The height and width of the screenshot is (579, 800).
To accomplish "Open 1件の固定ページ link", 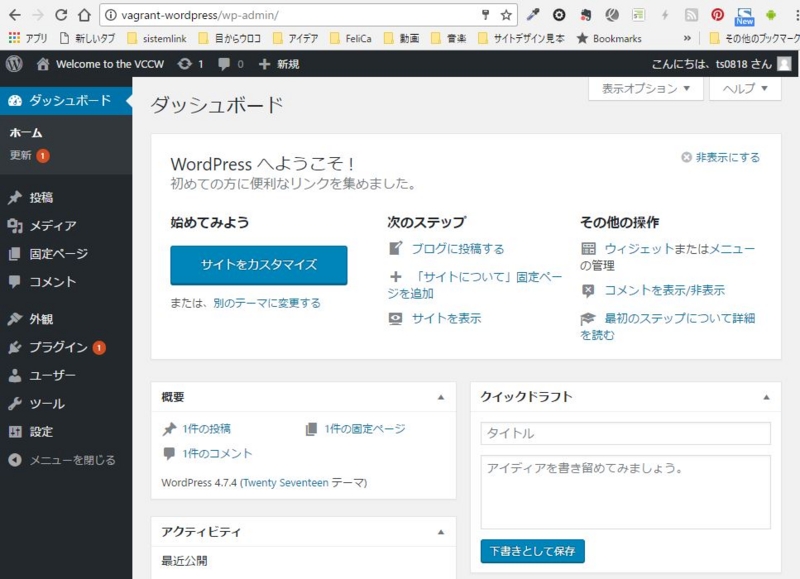I will [365, 429].
